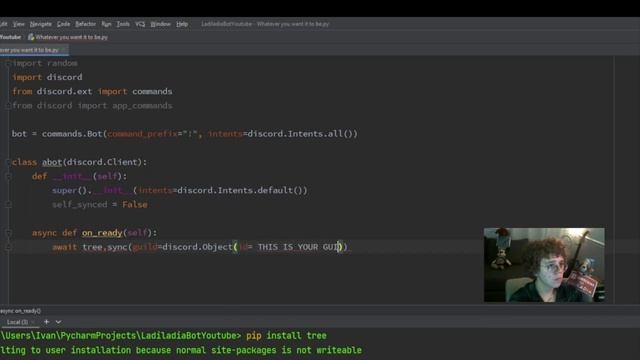Open the Navigate menu
This screenshot has width=640, height=360.
(40, 24)
